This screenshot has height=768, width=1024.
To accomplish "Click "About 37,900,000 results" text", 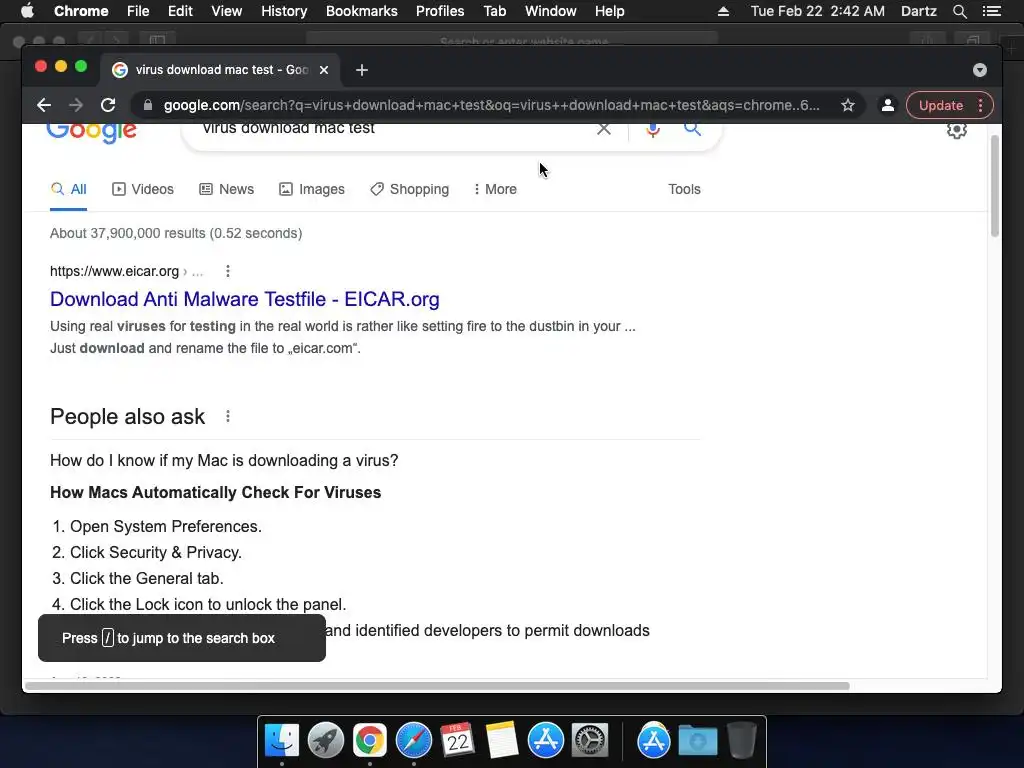I will click(x=128, y=233).
